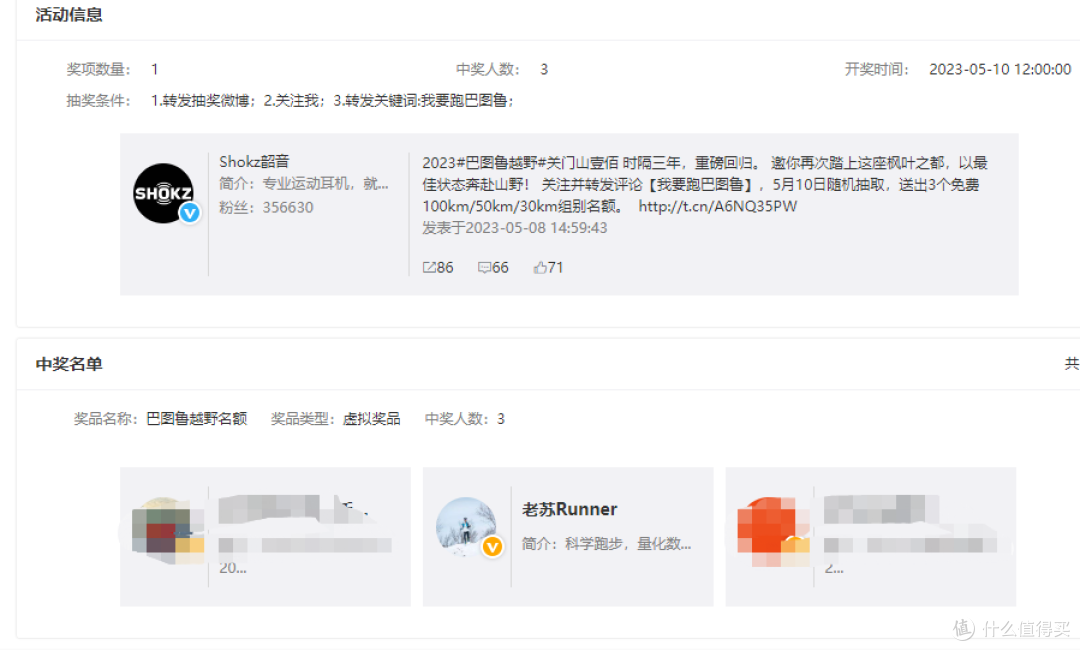Open the Shokz韶音 account name link
Screen dimensions: 1080x651
point(254,162)
